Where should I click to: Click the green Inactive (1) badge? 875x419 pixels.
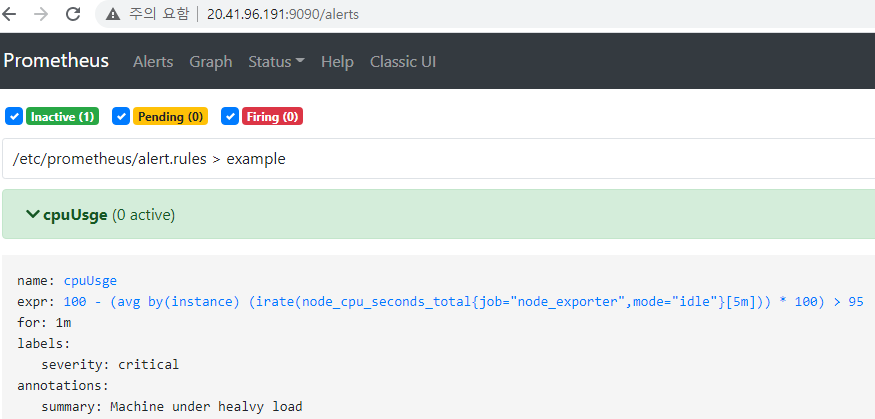[x=62, y=117]
